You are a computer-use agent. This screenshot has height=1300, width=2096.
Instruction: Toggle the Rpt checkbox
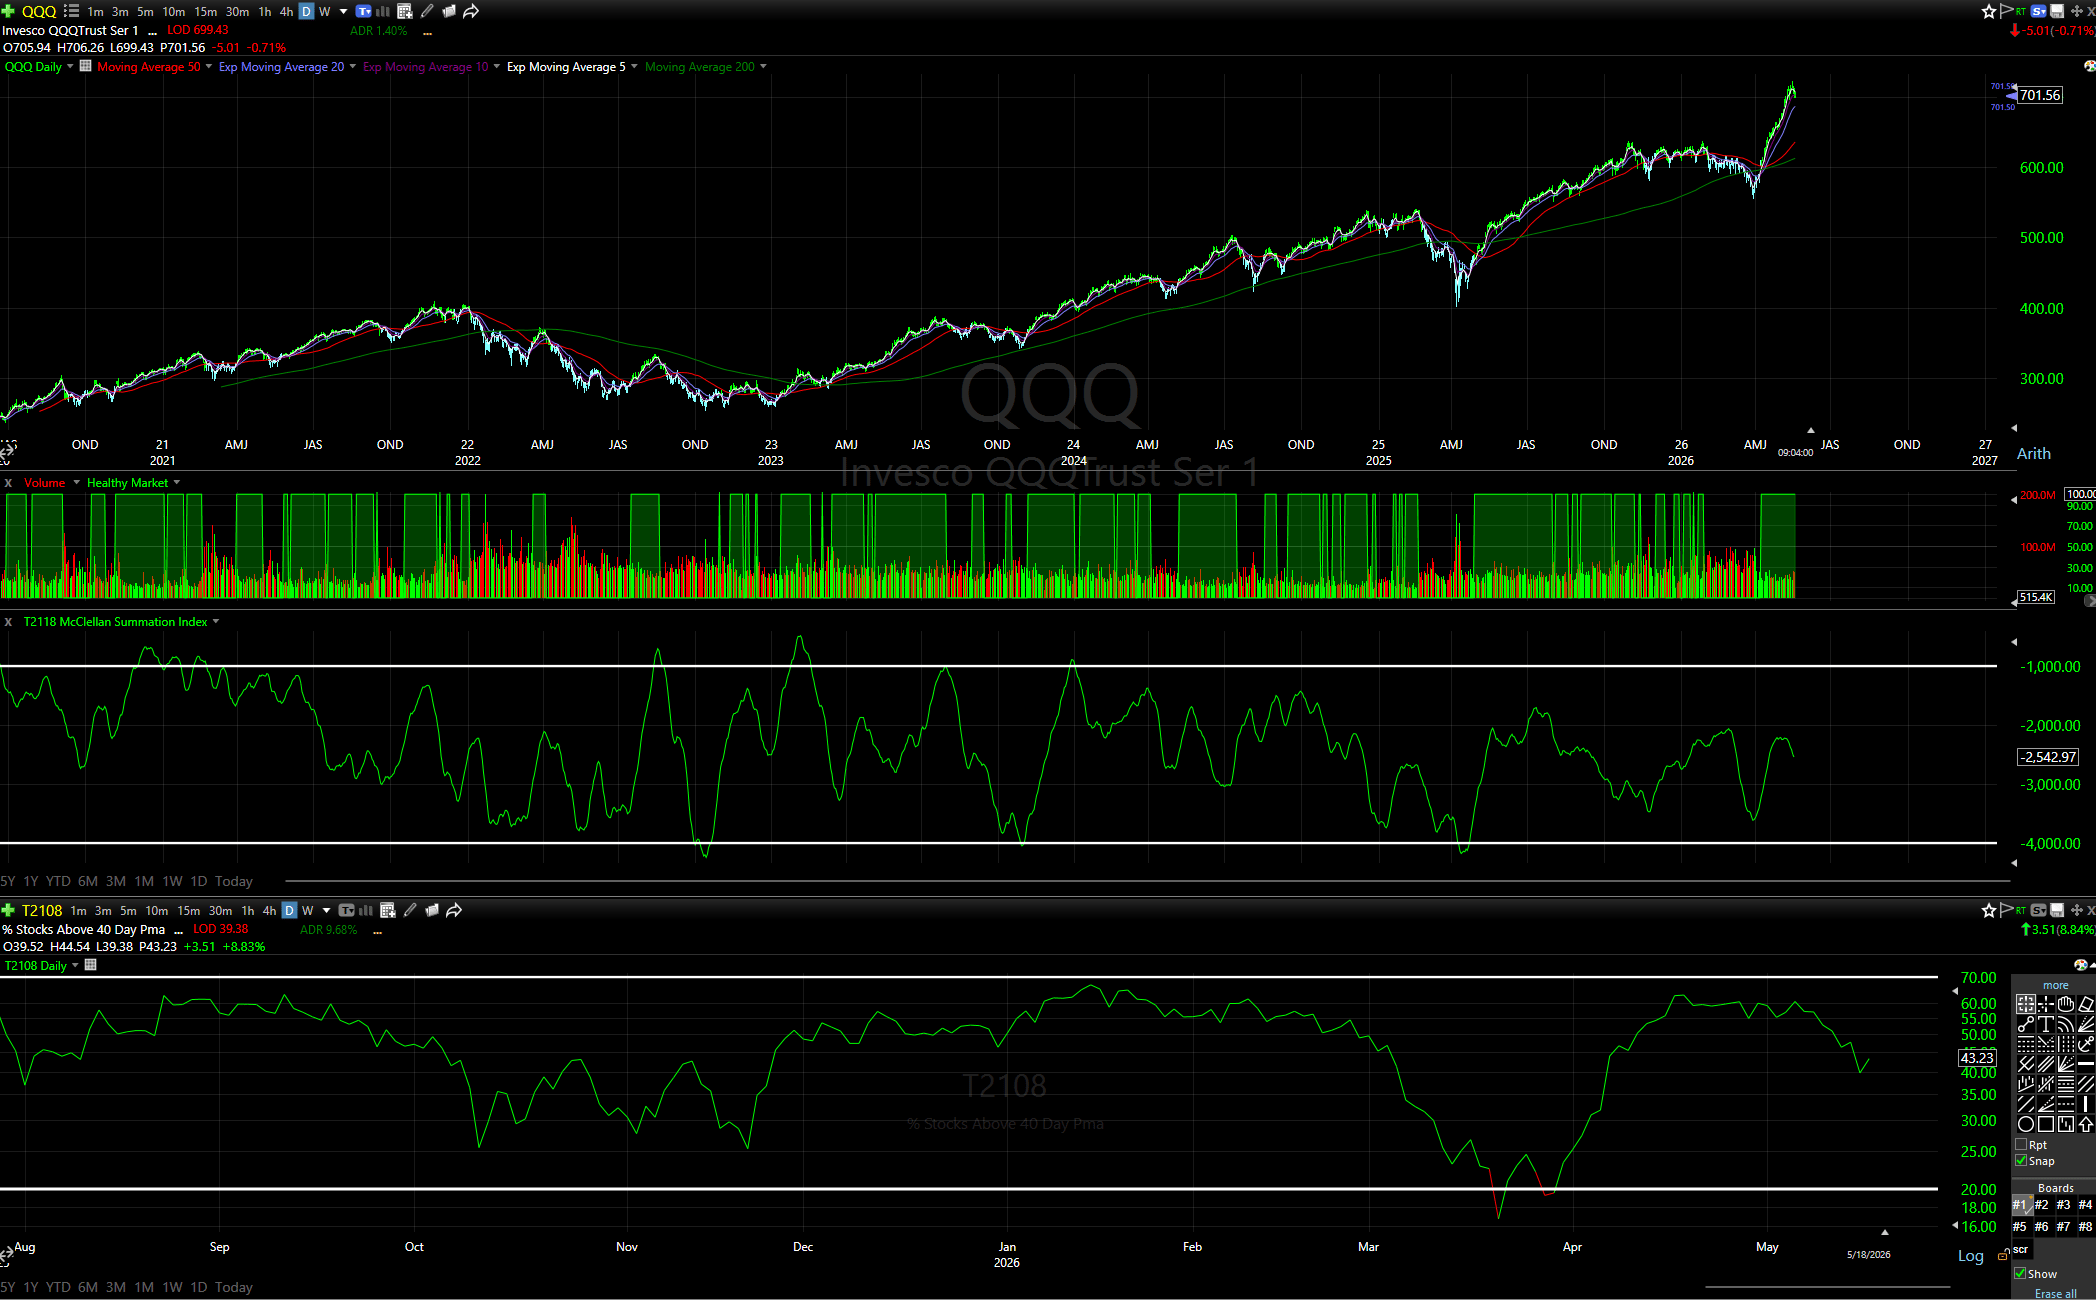click(2021, 1145)
